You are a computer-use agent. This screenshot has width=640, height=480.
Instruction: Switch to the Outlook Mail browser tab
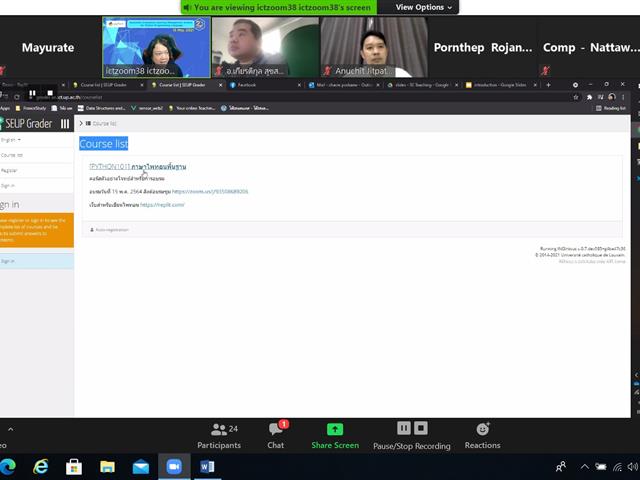click(344, 85)
